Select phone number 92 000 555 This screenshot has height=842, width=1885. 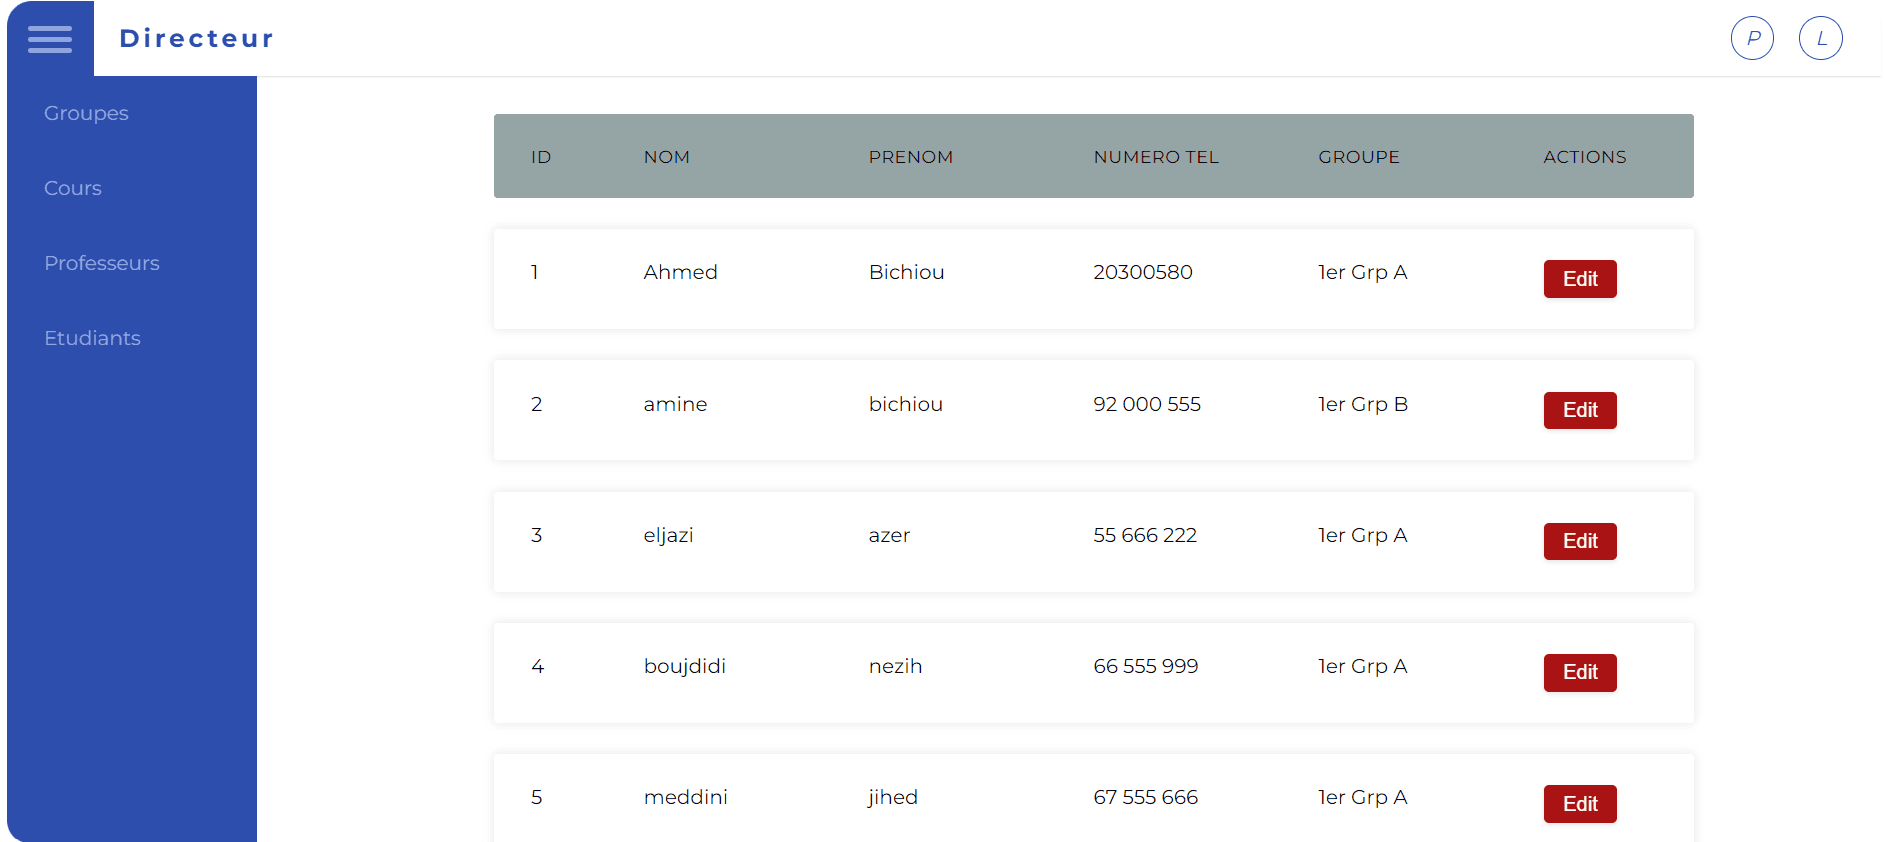coord(1147,404)
